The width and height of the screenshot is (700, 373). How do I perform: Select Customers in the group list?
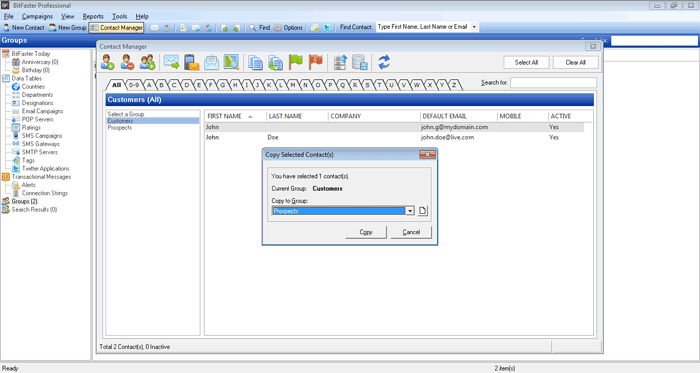pos(153,121)
